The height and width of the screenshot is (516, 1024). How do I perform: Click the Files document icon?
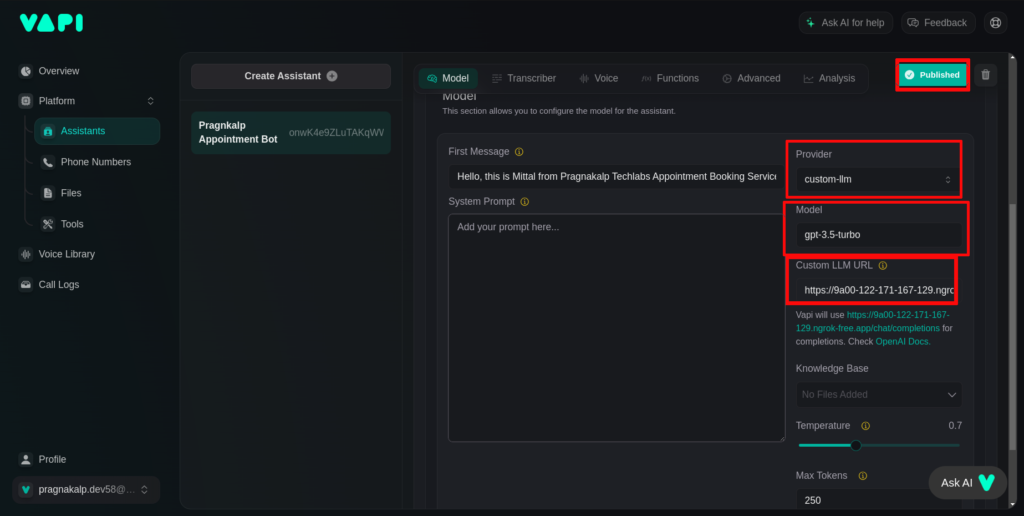point(48,193)
